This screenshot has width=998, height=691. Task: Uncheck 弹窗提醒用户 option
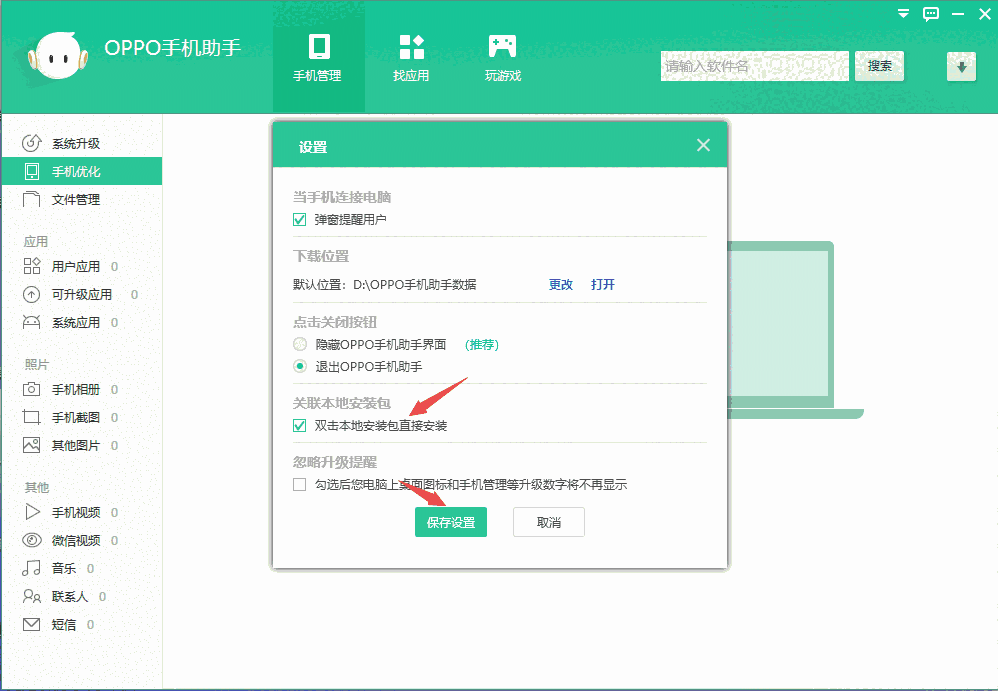pyautogui.click(x=299, y=219)
